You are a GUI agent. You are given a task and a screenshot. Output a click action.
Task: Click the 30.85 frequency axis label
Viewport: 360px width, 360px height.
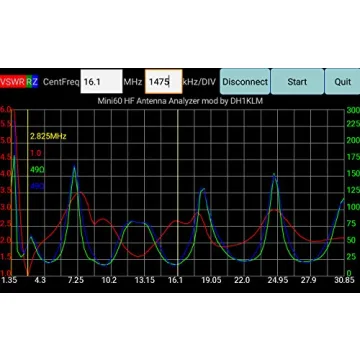pyautogui.click(x=344, y=280)
